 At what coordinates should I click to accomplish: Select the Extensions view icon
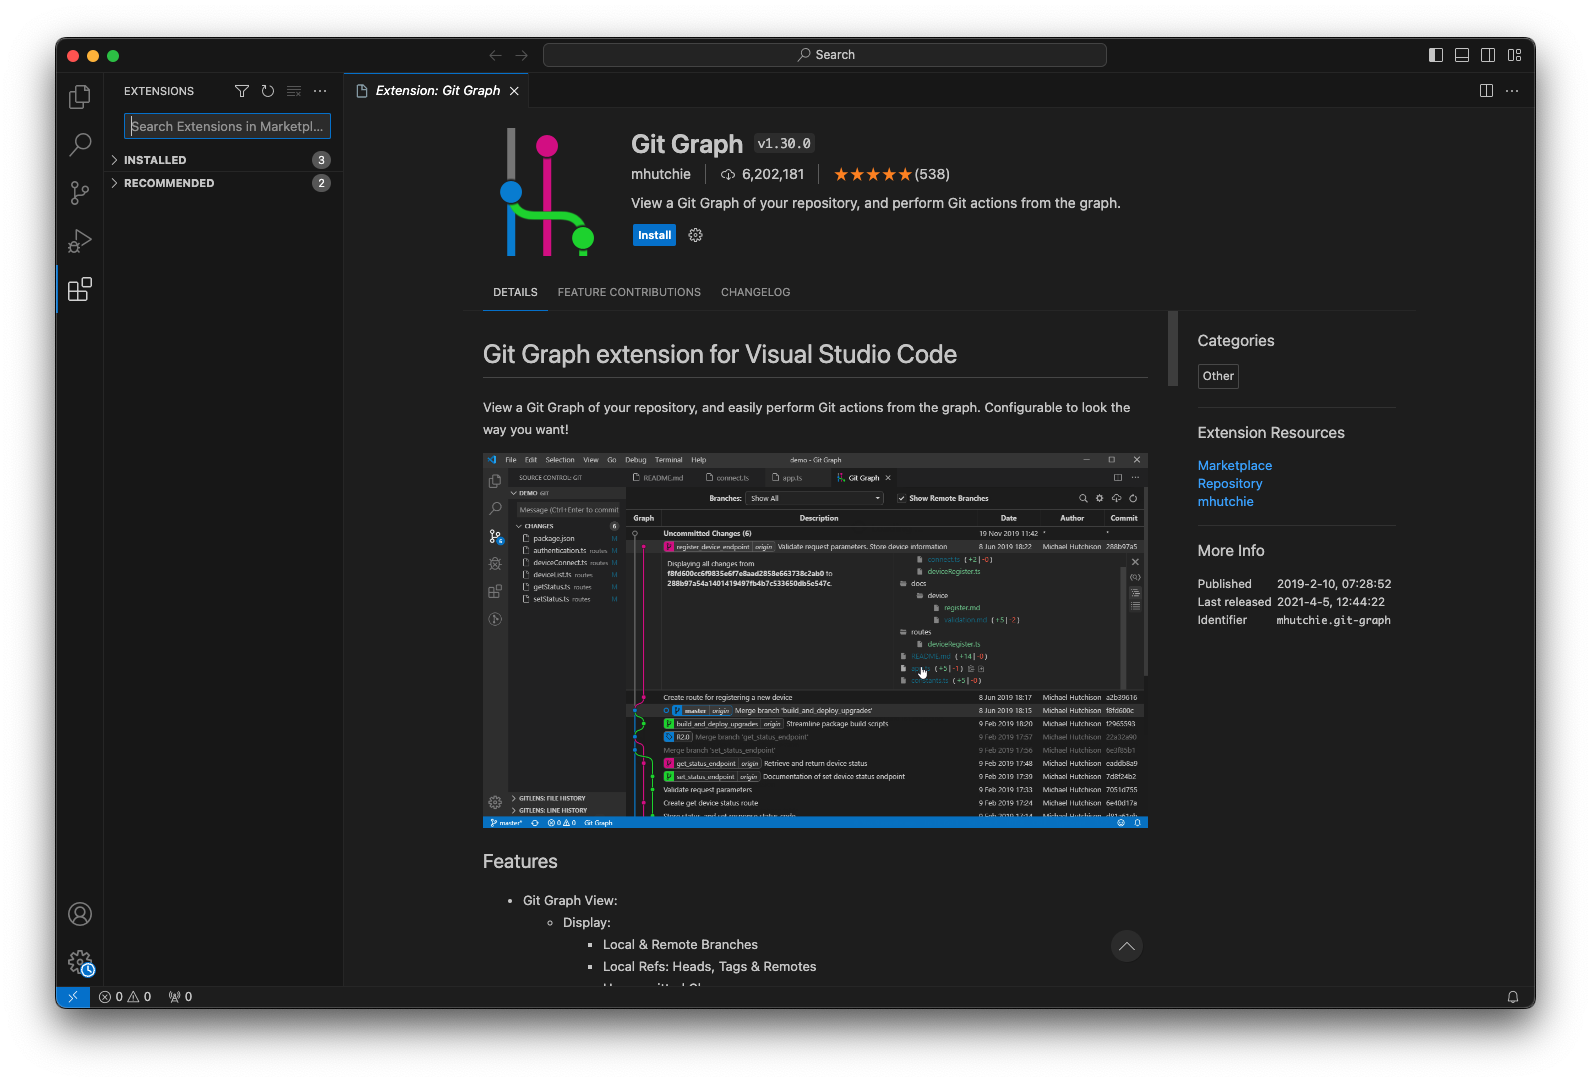pyautogui.click(x=80, y=289)
